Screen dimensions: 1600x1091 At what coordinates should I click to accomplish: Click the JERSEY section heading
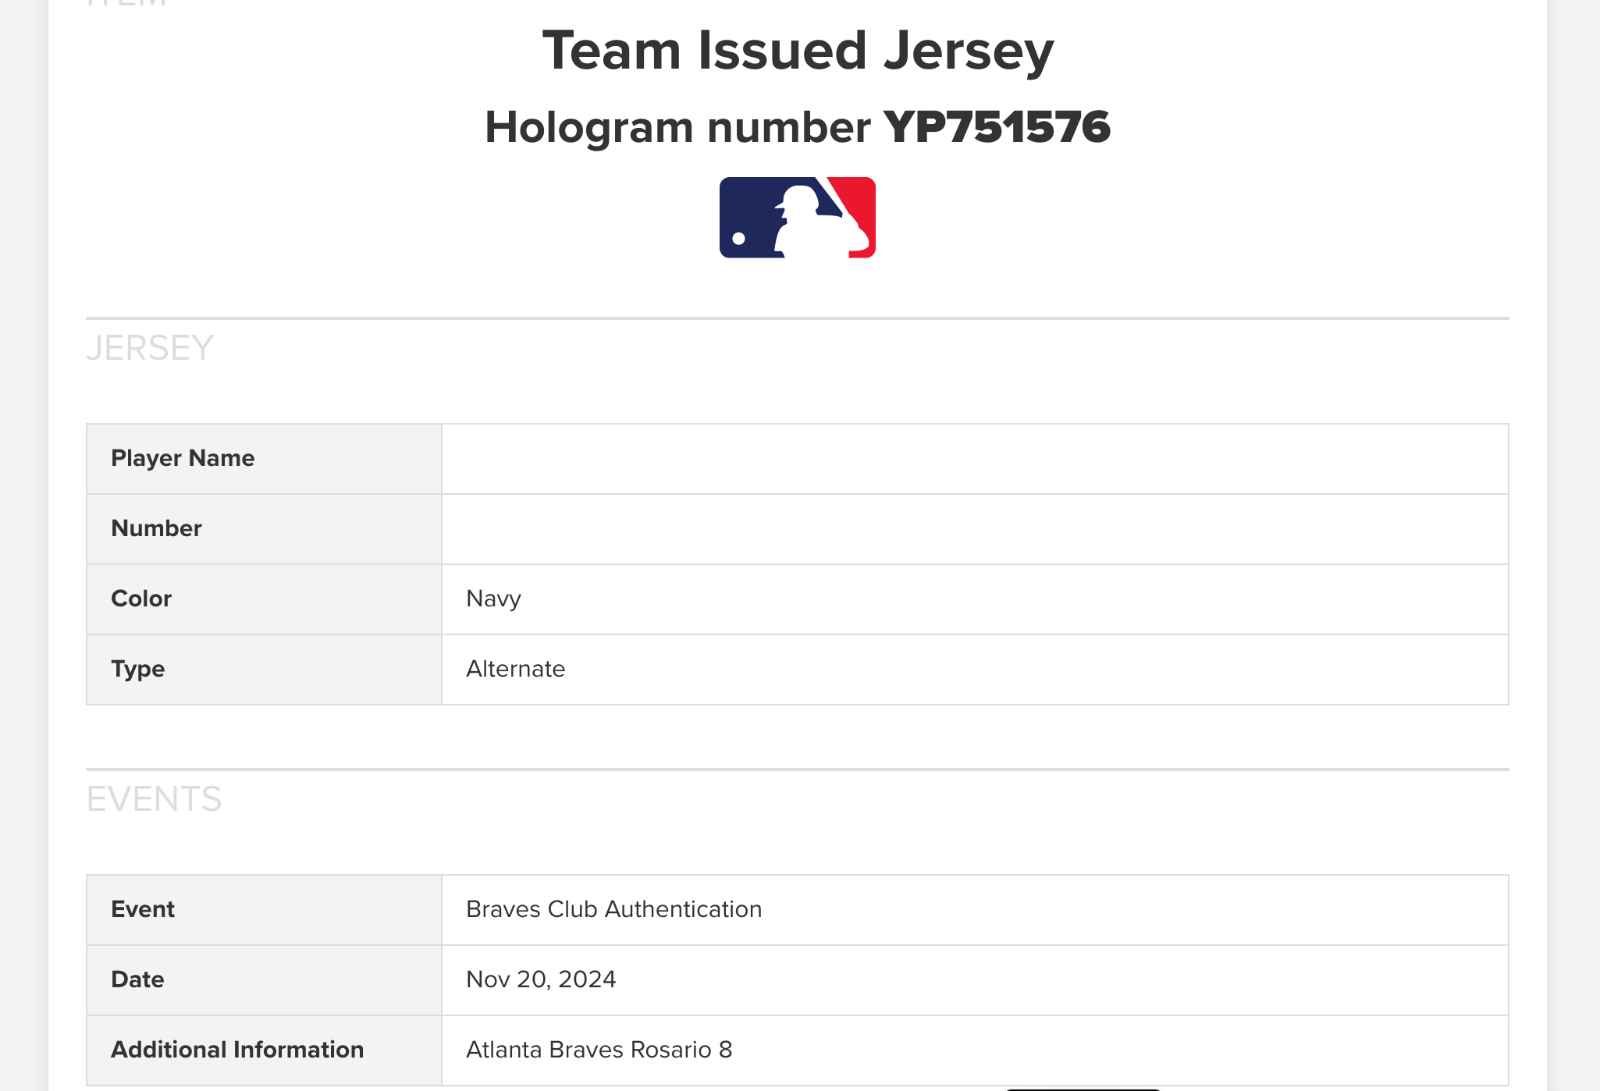150,348
